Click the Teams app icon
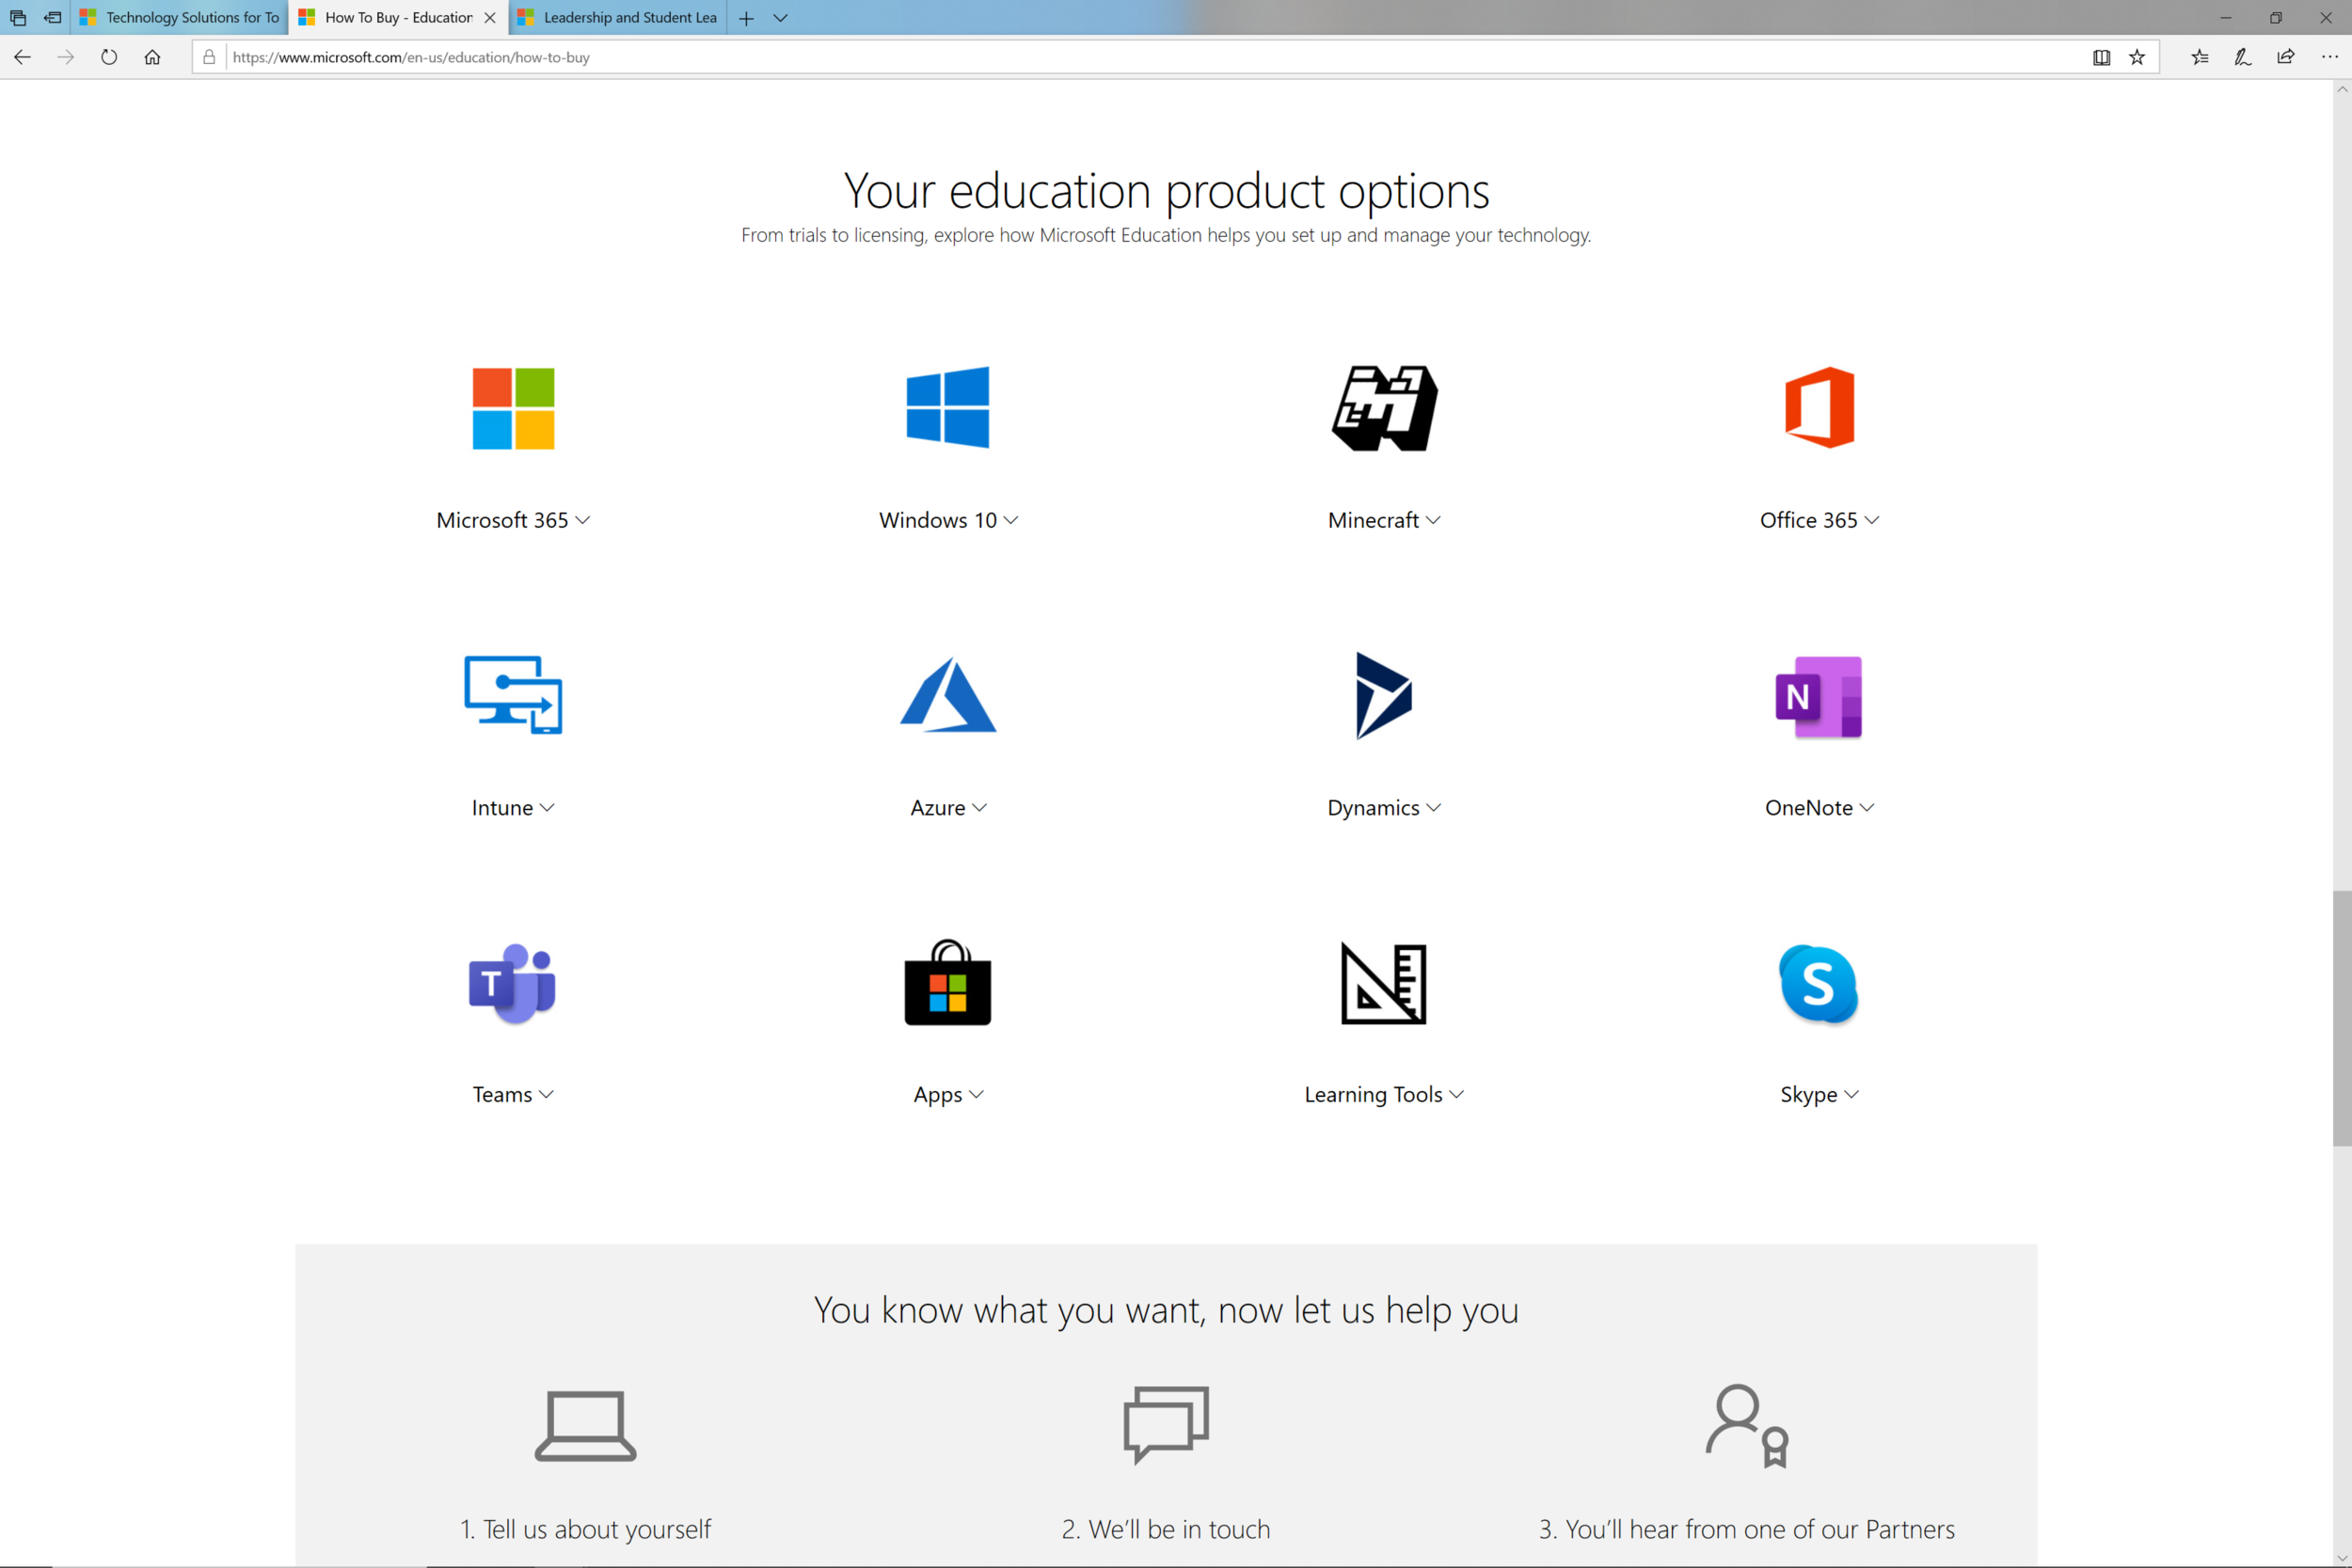 coord(513,984)
